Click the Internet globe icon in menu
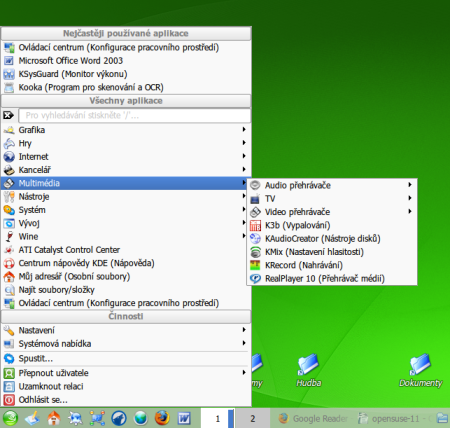 pyautogui.click(x=9, y=157)
